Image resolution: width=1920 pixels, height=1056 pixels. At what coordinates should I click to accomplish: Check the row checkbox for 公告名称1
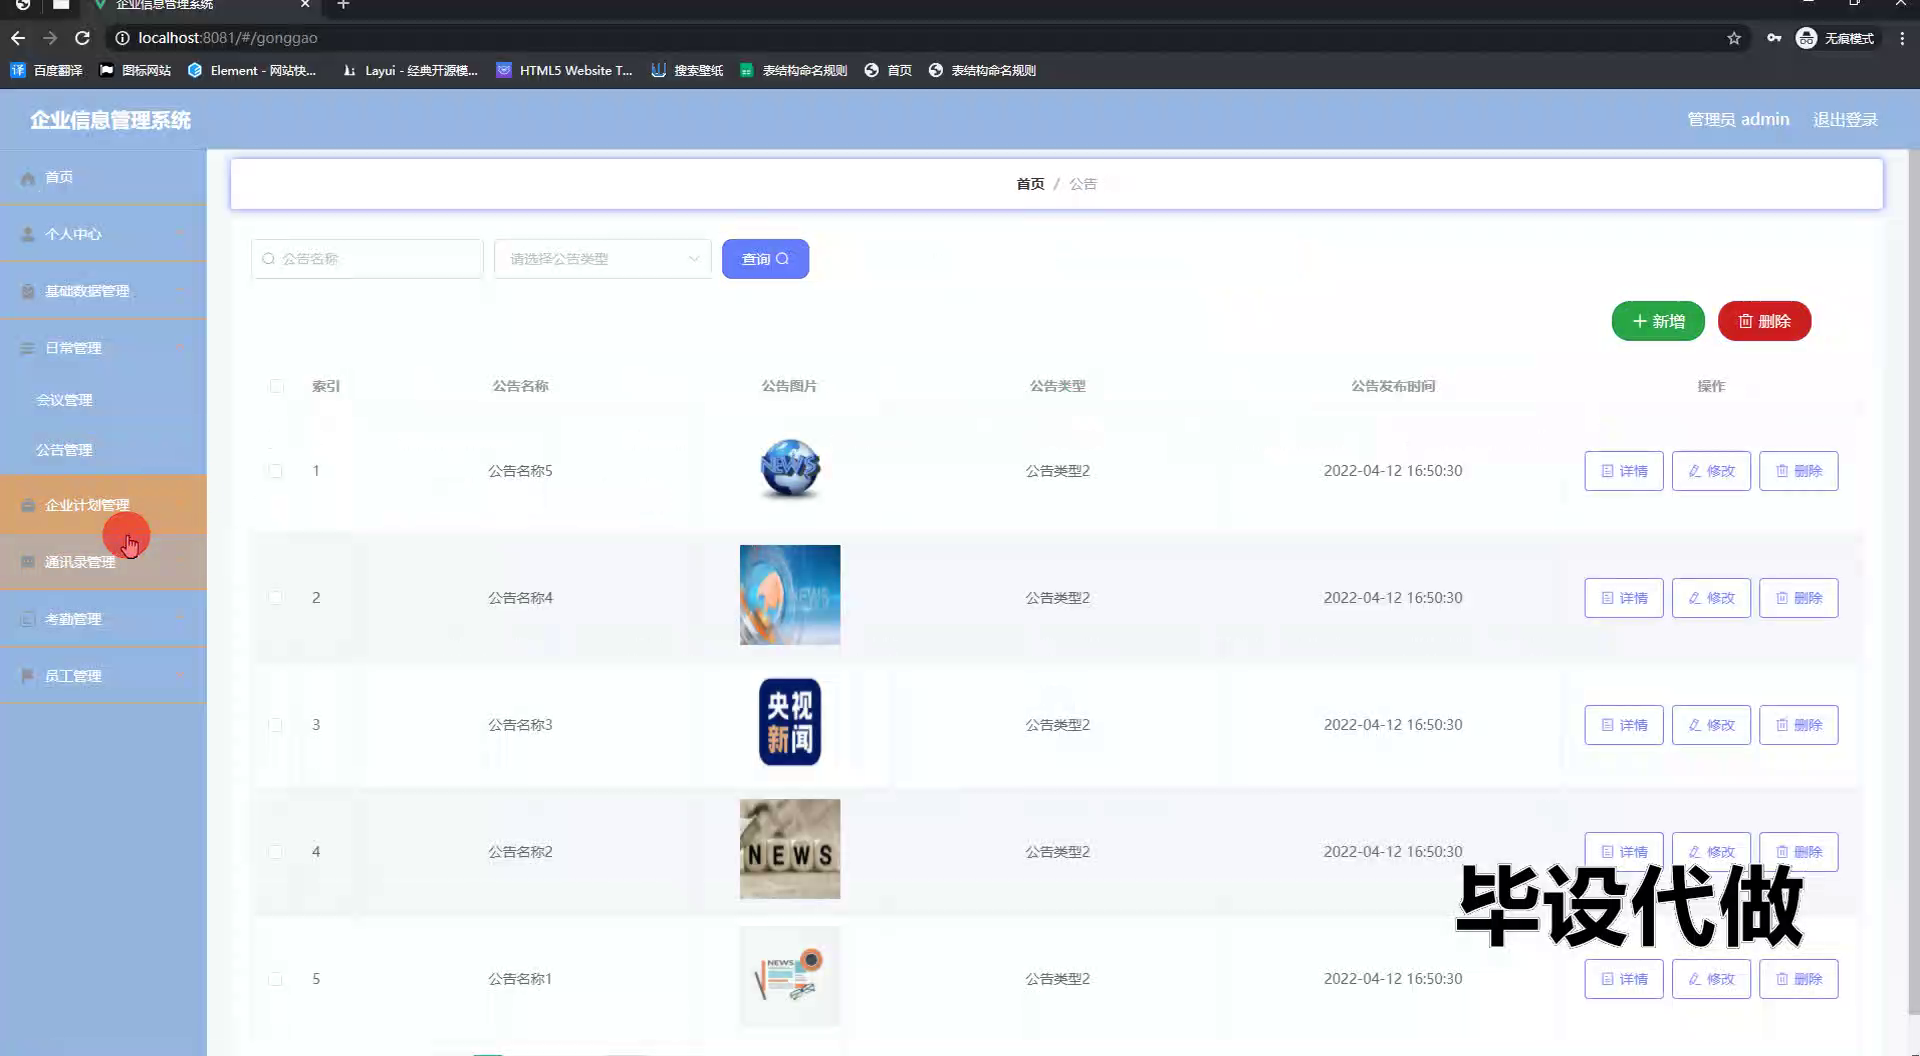275,979
